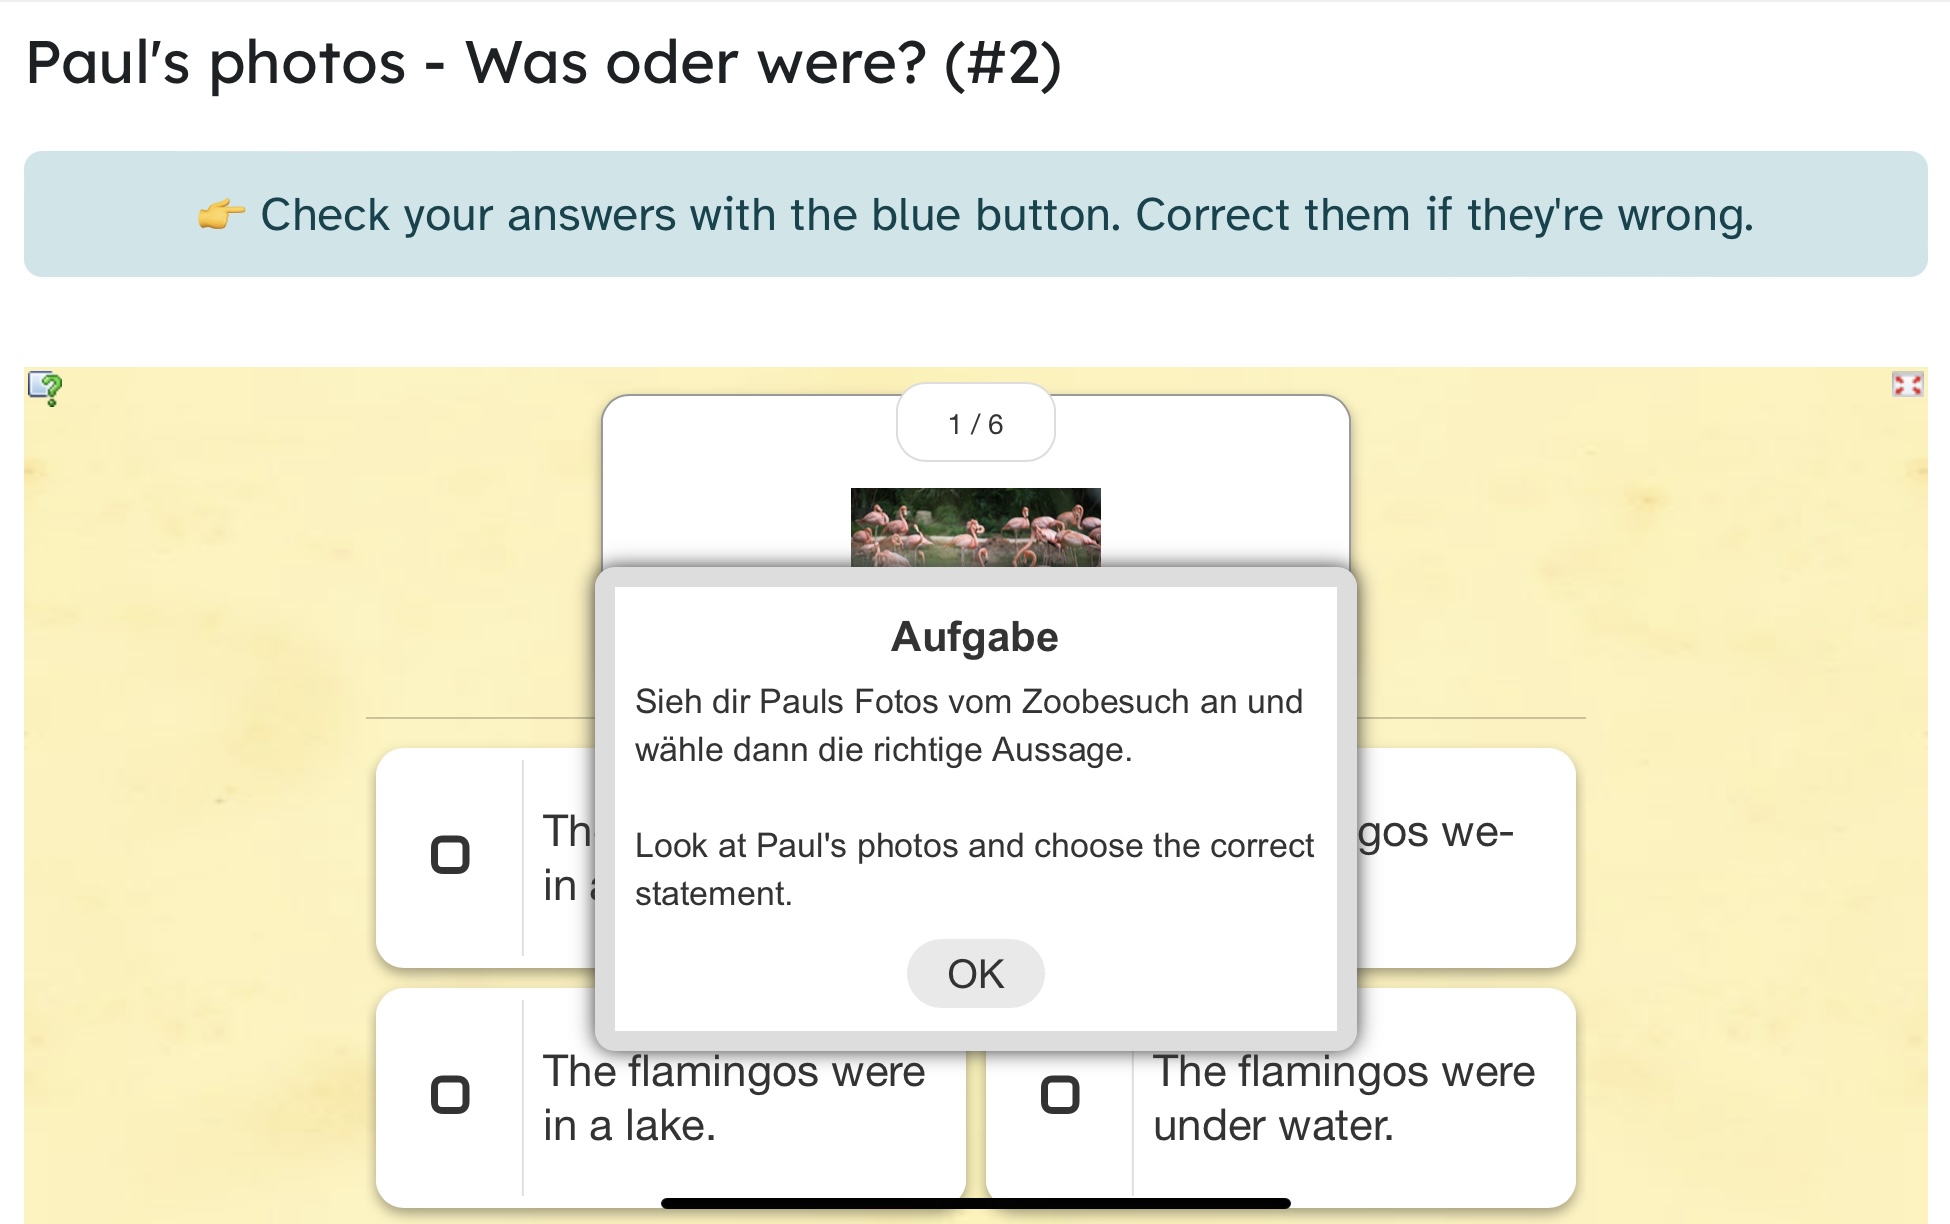Screen dimensions: 1950x1224
Task: Check the box on the upper-left answer card
Action: tap(450, 855)
